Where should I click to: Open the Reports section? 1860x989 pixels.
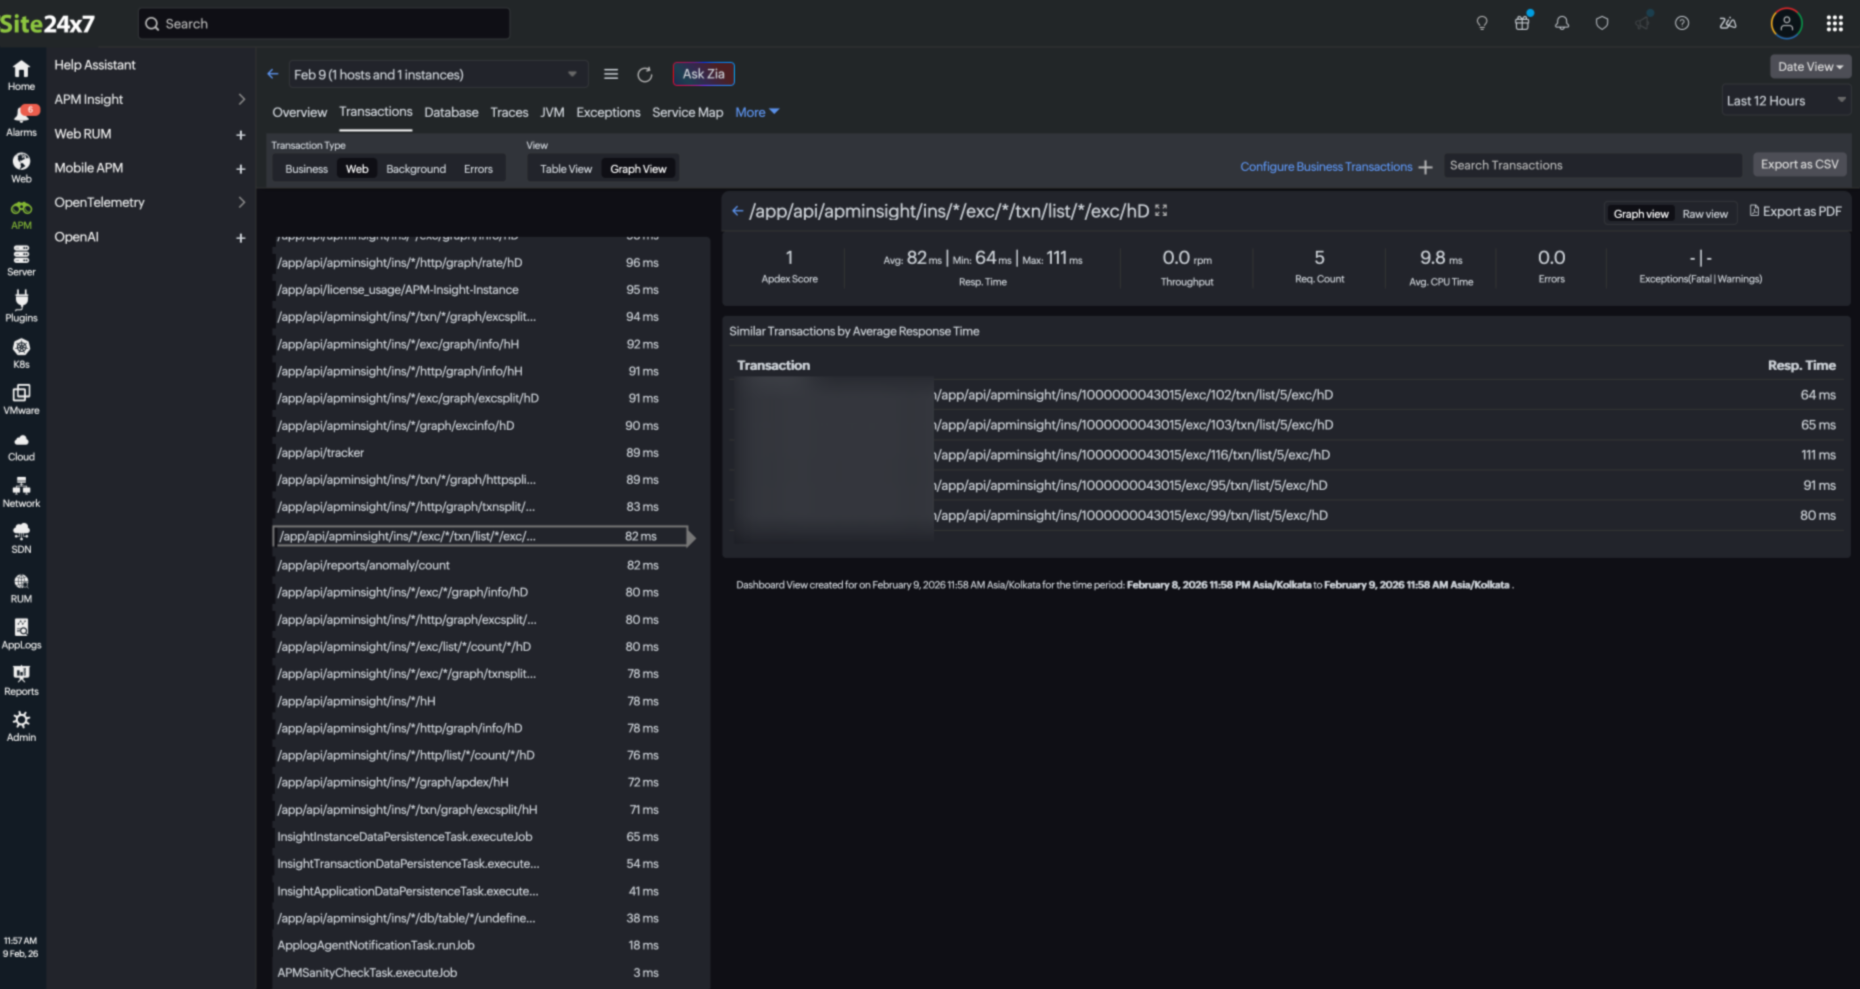click(21, 677)
